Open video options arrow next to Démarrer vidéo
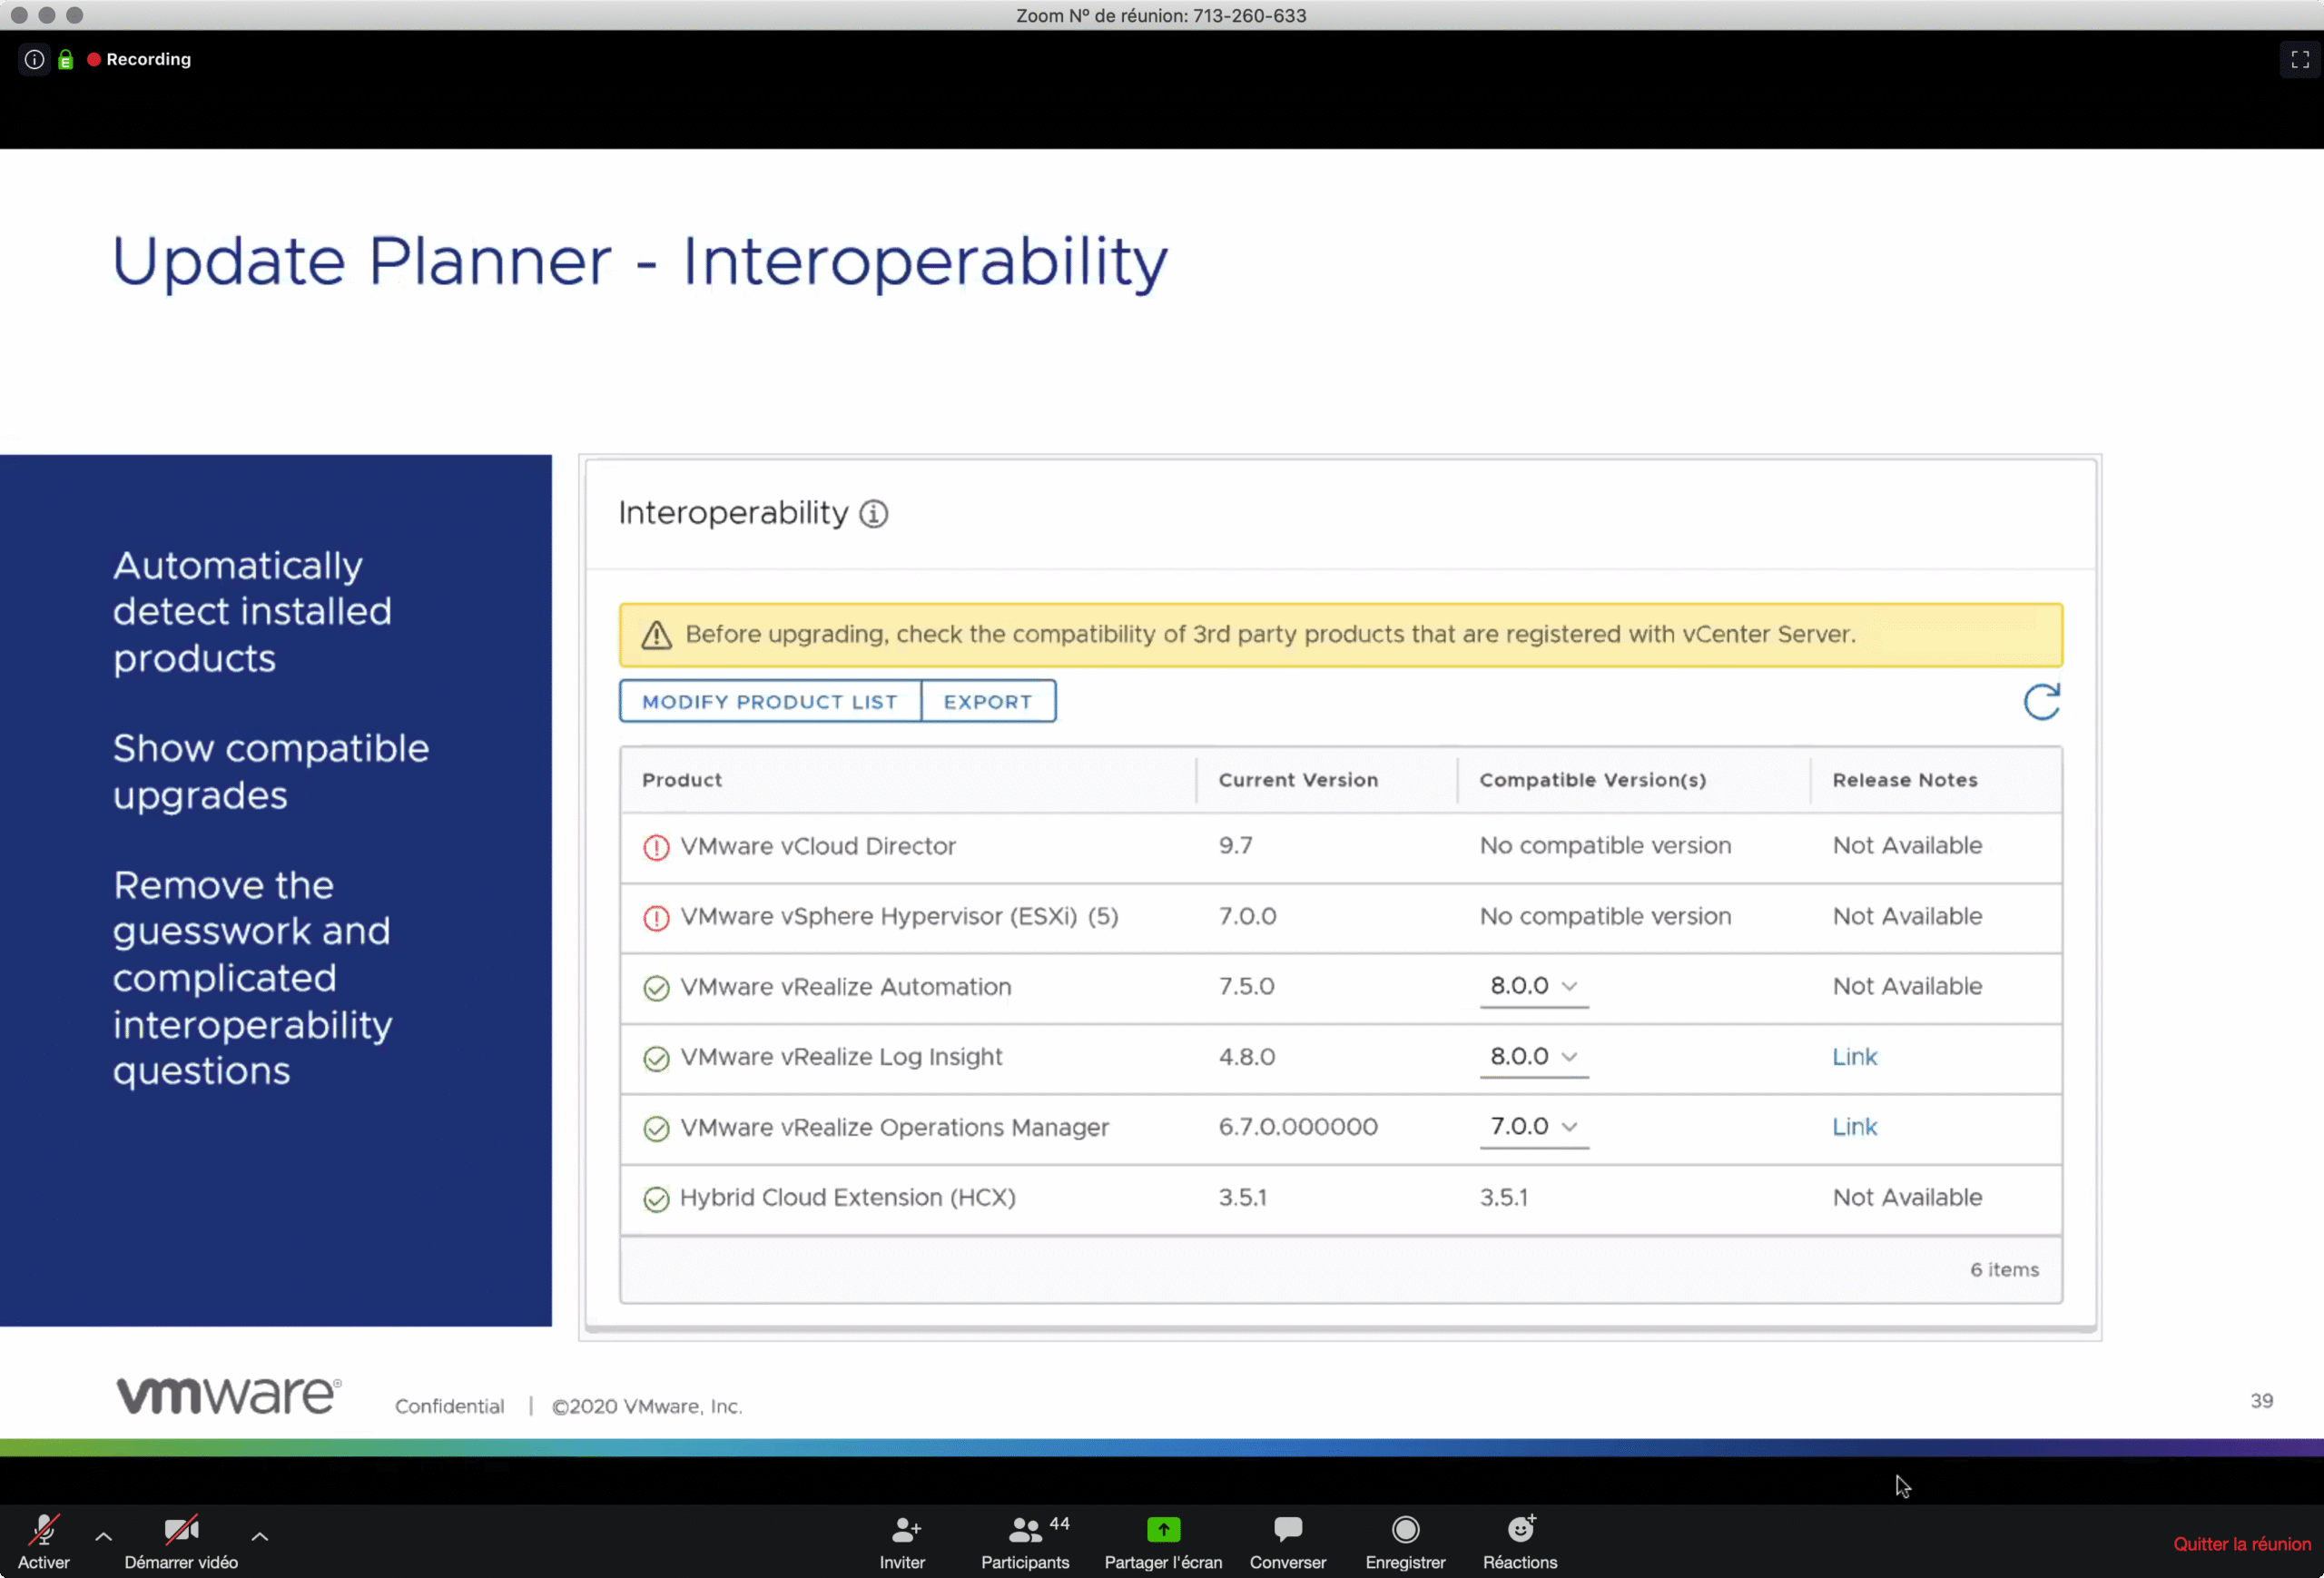The width and height of the screenshot is (2324, 1578). [x=259, y=1536]
